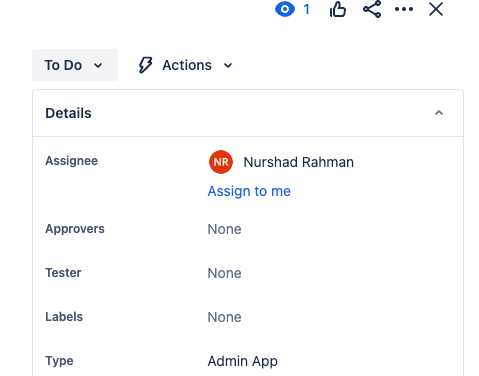The image size is (479, 376).
Task: Click the NR assignee avatar
Action: (221, 162)
